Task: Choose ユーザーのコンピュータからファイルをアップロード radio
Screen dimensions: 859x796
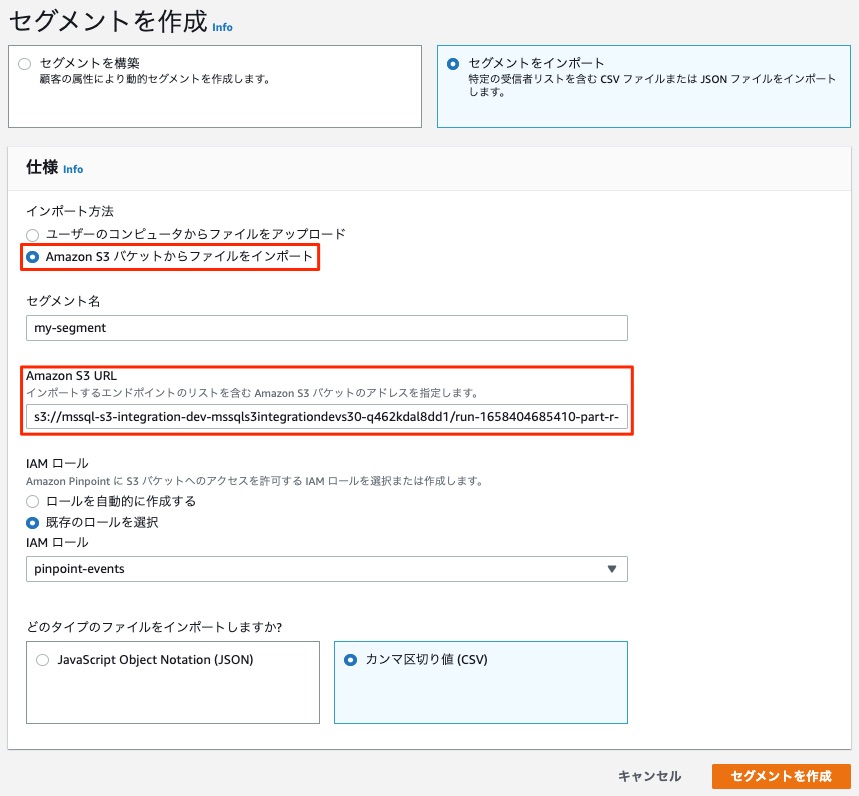Action: 33,235
